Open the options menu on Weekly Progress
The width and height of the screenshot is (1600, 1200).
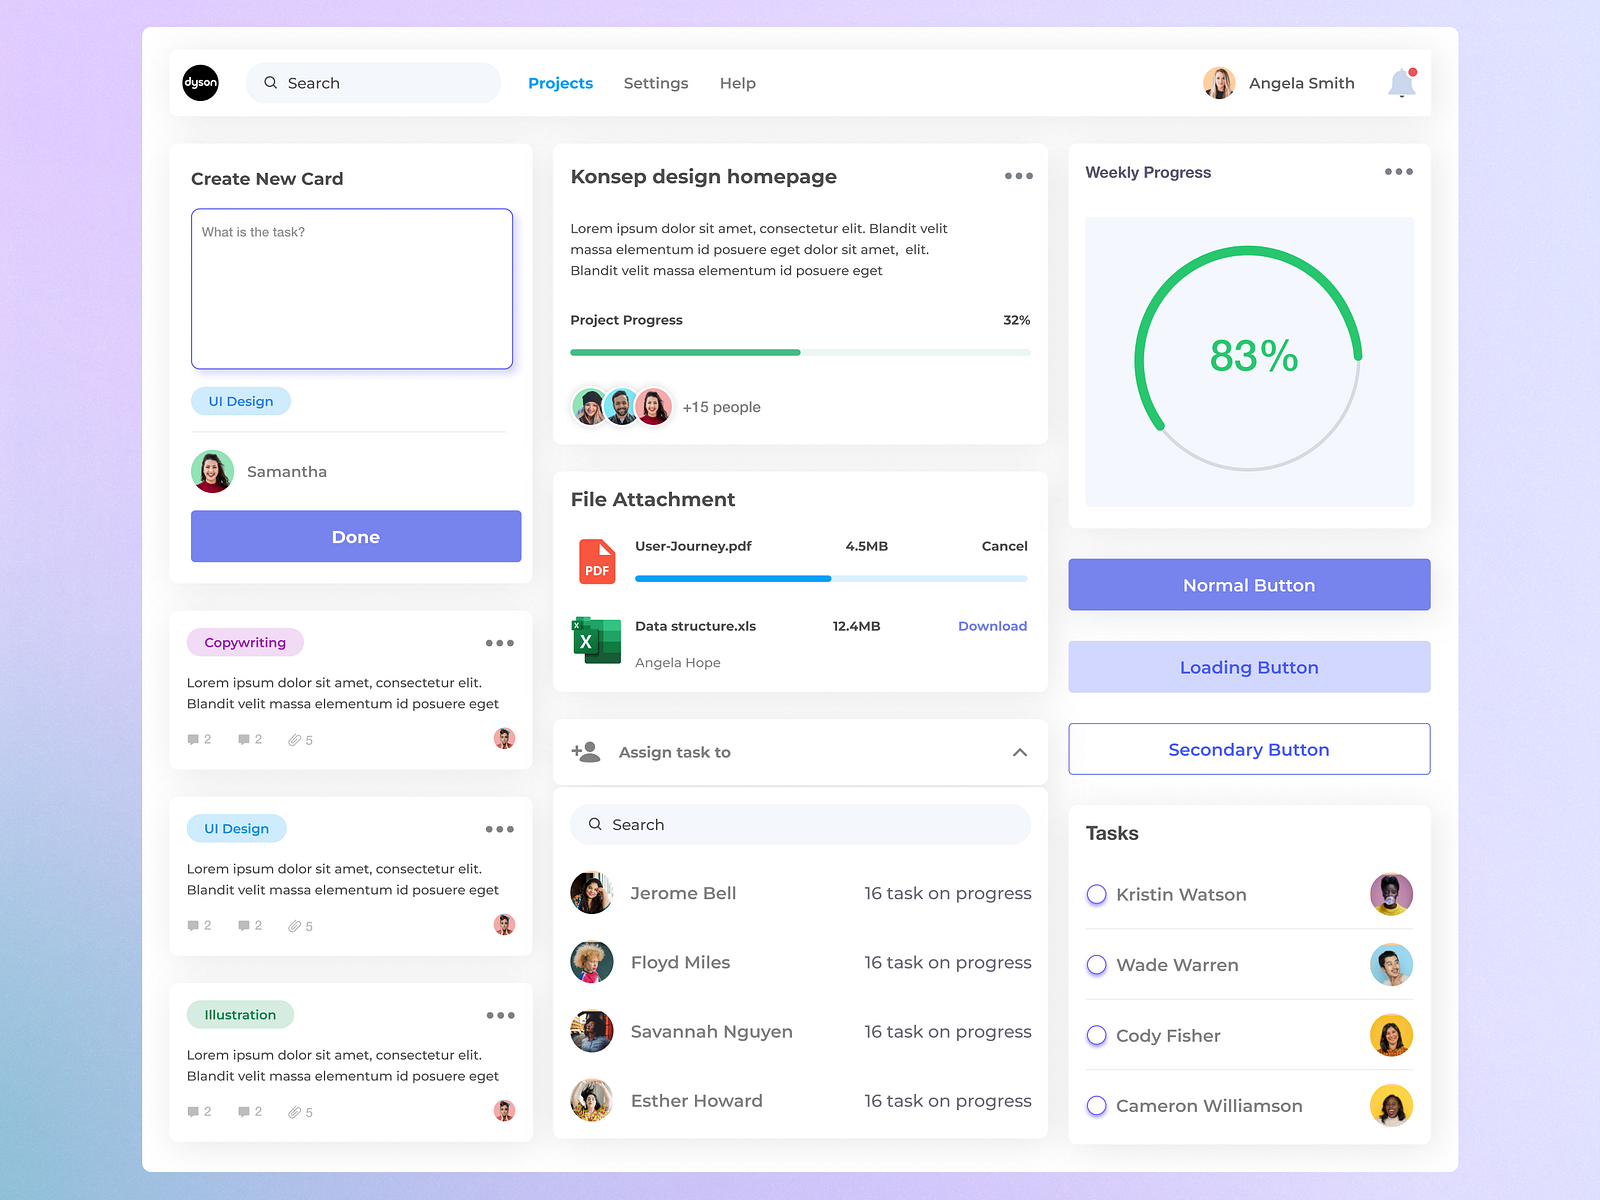[1398, 171]
